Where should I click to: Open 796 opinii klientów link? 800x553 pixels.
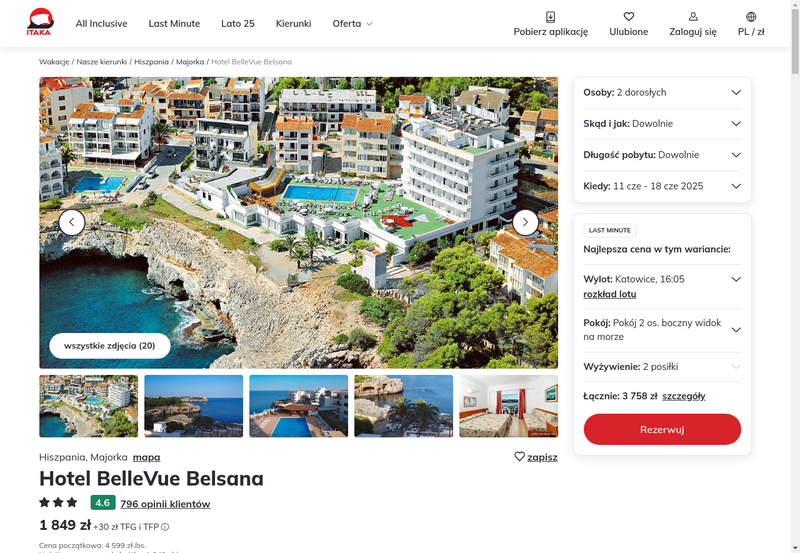165,504
